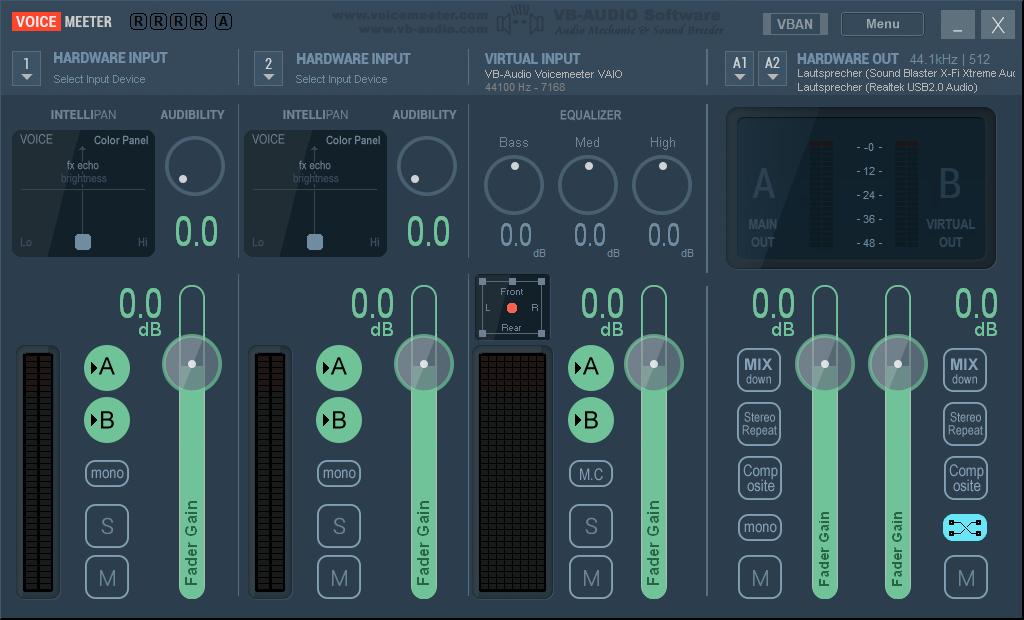Click Audibility knob of Hardware Input 1

click(195, 166)
